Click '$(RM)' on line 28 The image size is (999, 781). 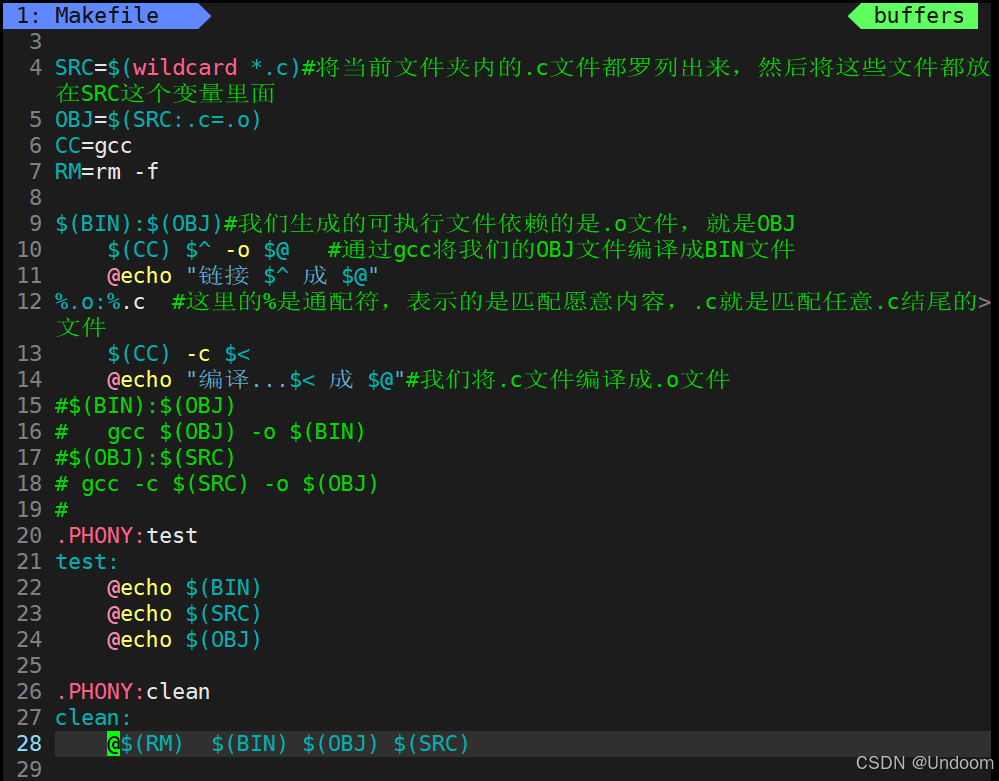152,744
